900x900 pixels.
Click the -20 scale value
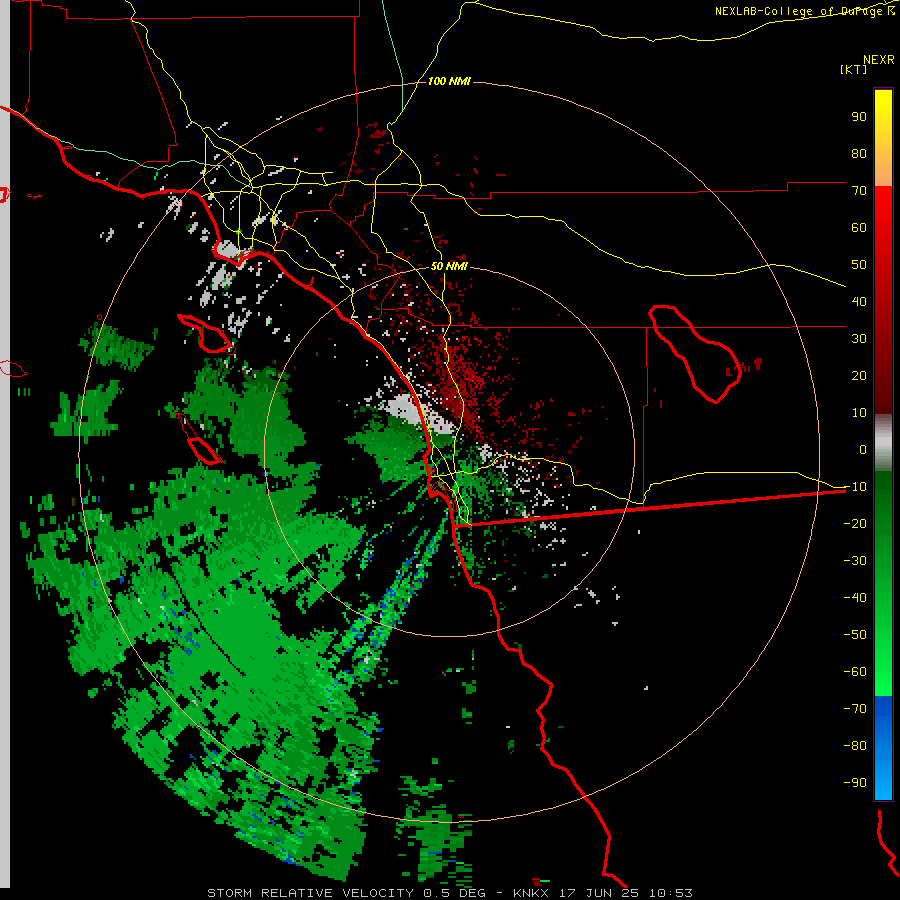tap(855, 523)
